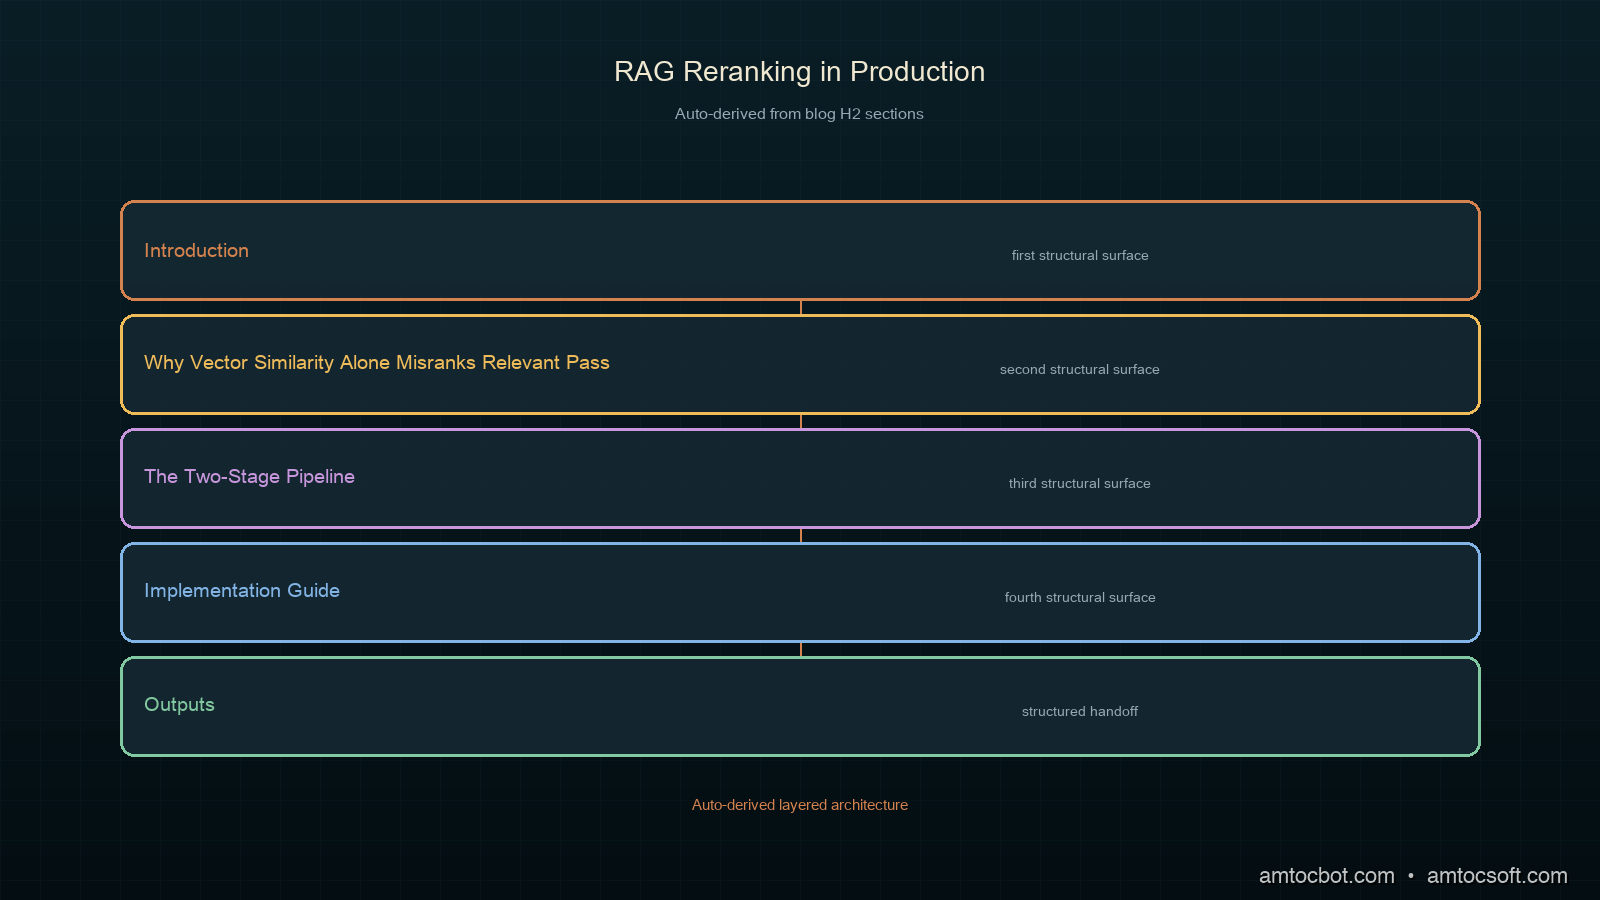Click the connector between Implementation Guide and Outputs
This screenshot has height=900, width=1600.
coord(801,650)
